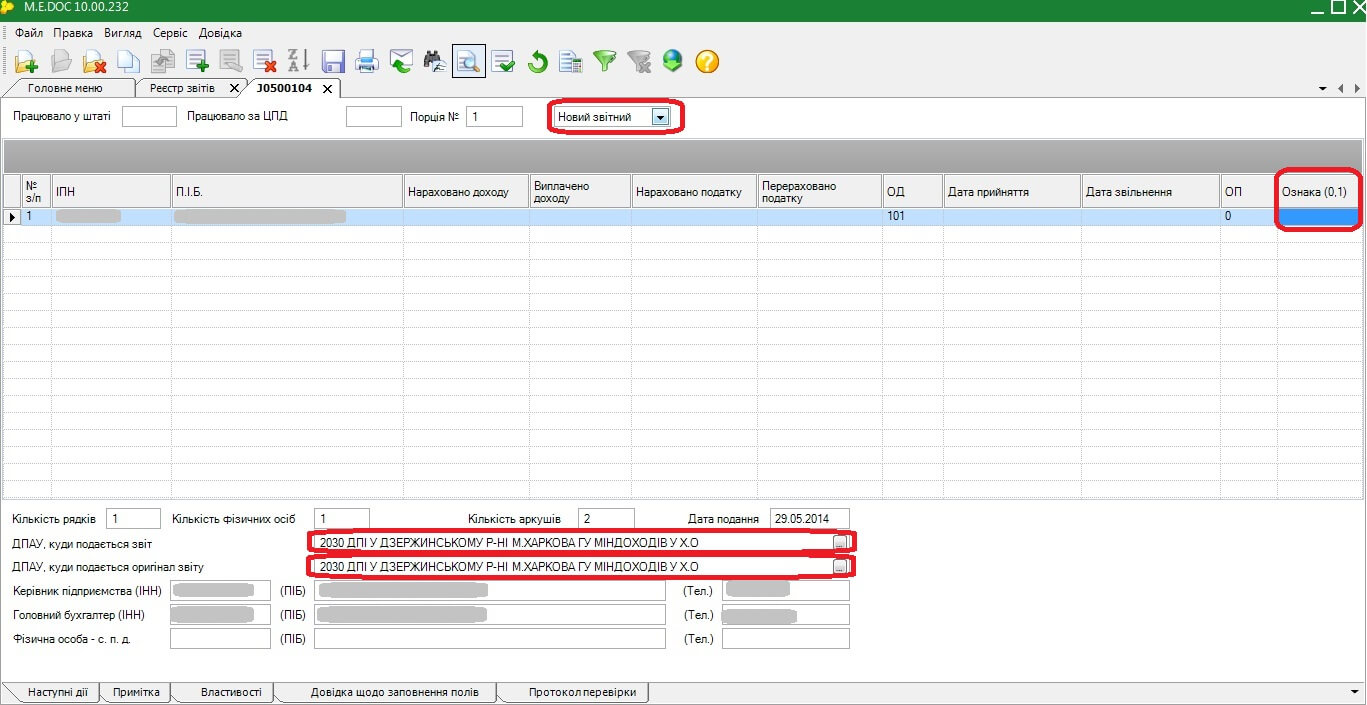This screenshot has height=705, width=1367.
Task: Click the Кількість аркушів field
Action: click(606, 519)
